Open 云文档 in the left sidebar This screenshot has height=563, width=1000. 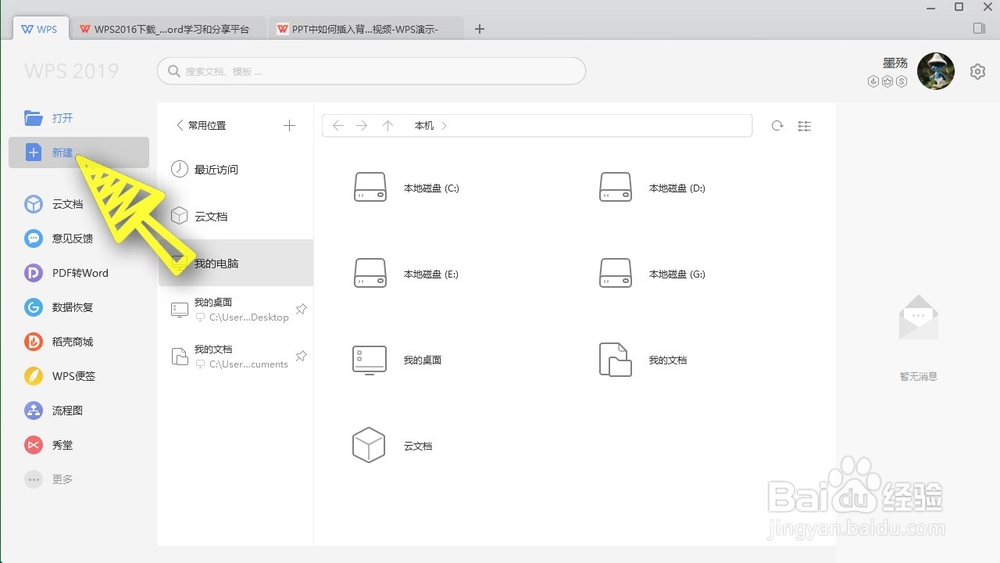click(x=54, y=204)
